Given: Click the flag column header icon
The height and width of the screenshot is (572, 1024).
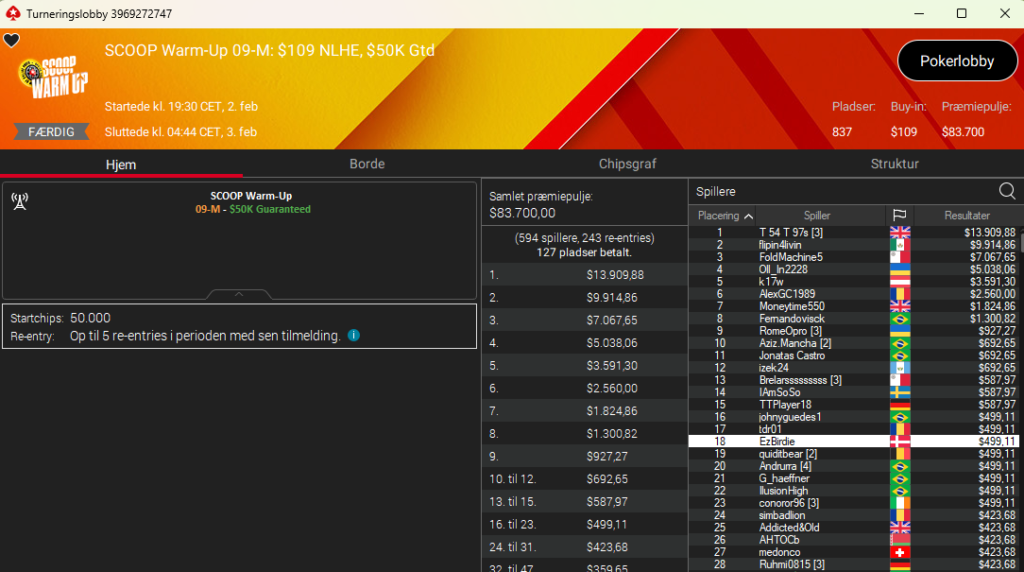Looking at the screenshot, I should [x=899, y=215].
